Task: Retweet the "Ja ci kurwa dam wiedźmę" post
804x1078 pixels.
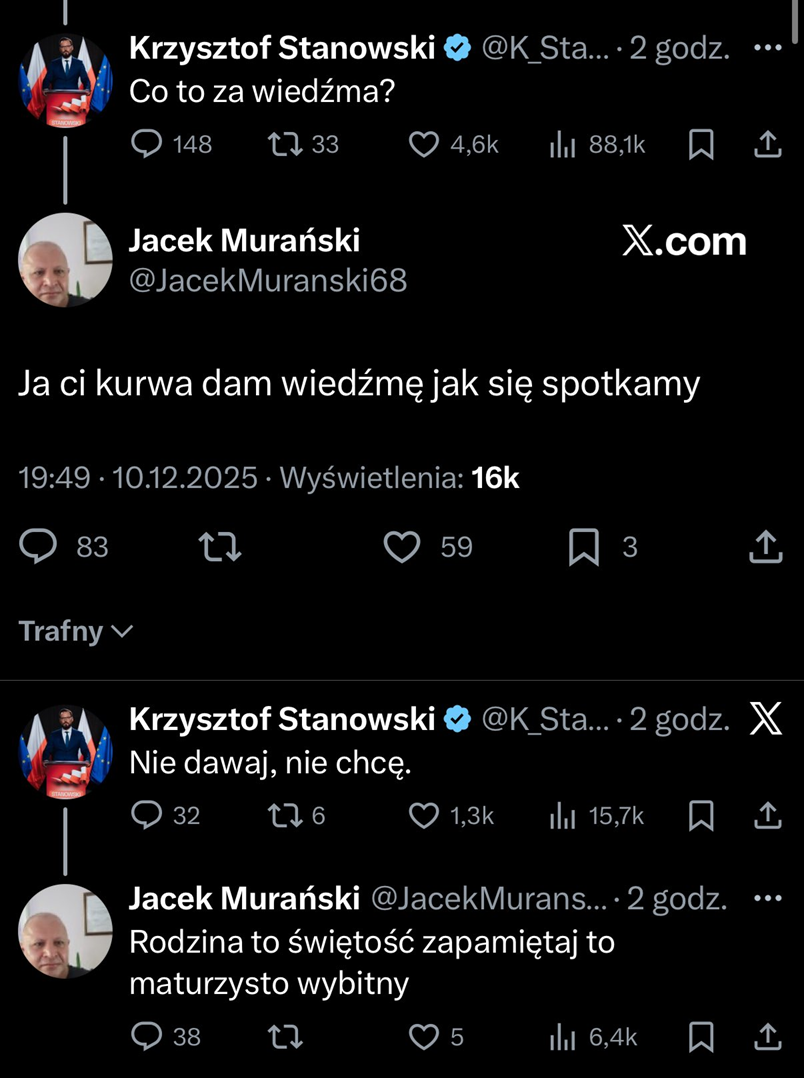Action: pos(221,547)
